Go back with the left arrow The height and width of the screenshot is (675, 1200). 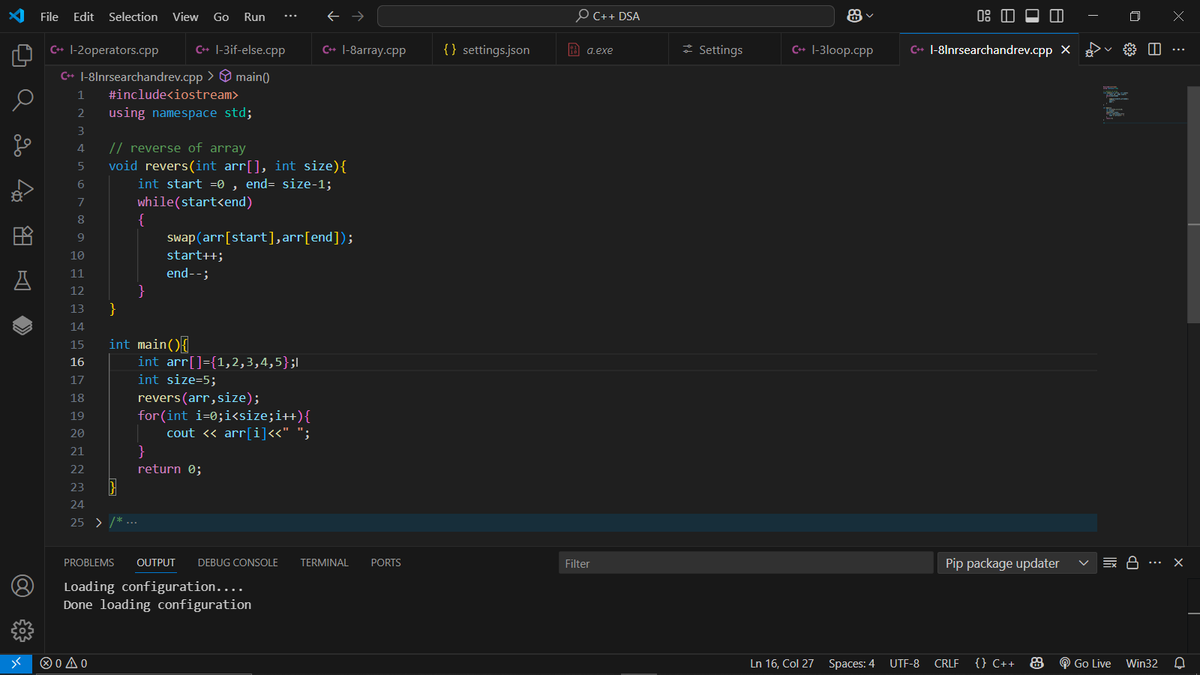pos(334,16)
